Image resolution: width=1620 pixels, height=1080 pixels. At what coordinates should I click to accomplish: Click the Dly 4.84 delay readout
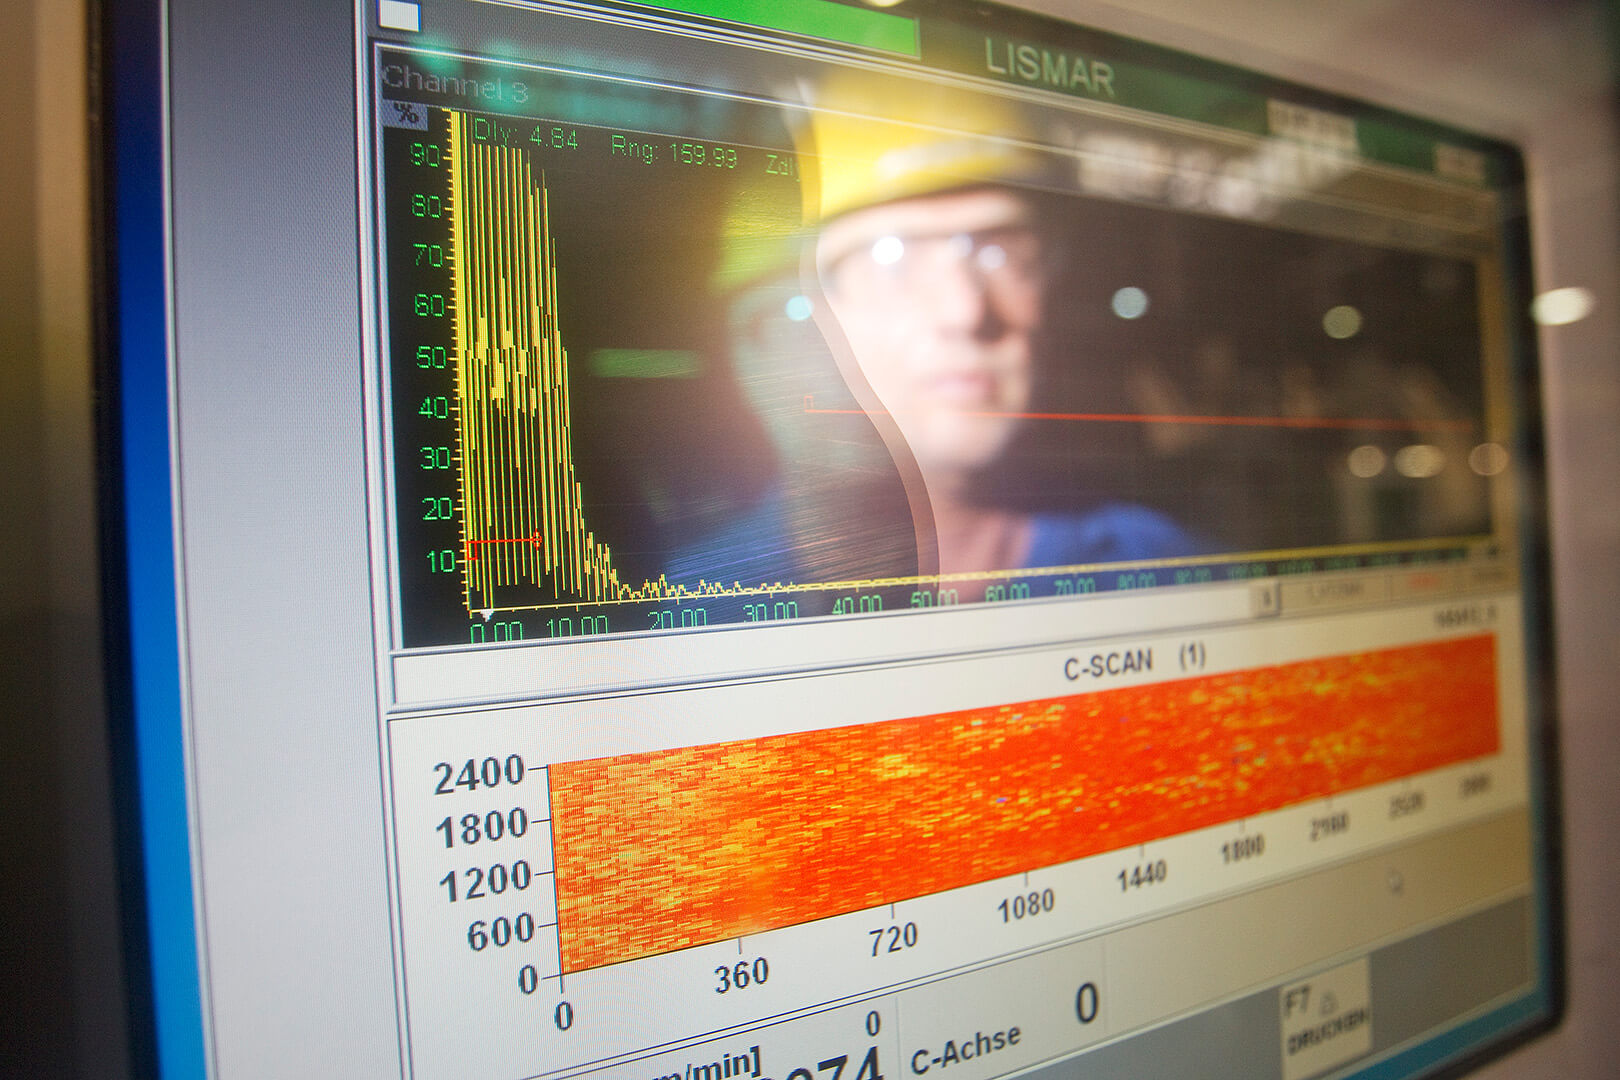[x=526, y=135]
